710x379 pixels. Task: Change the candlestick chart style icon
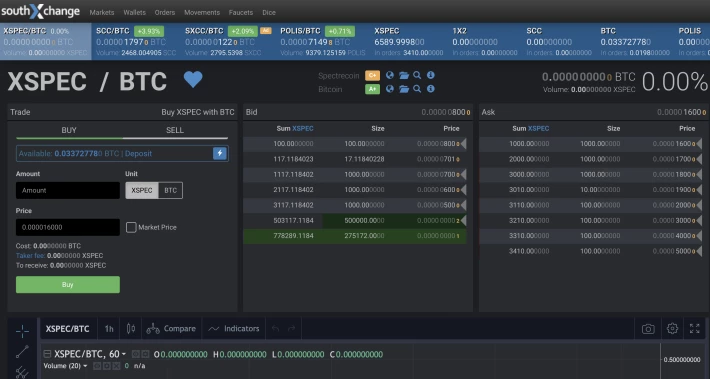131,329
